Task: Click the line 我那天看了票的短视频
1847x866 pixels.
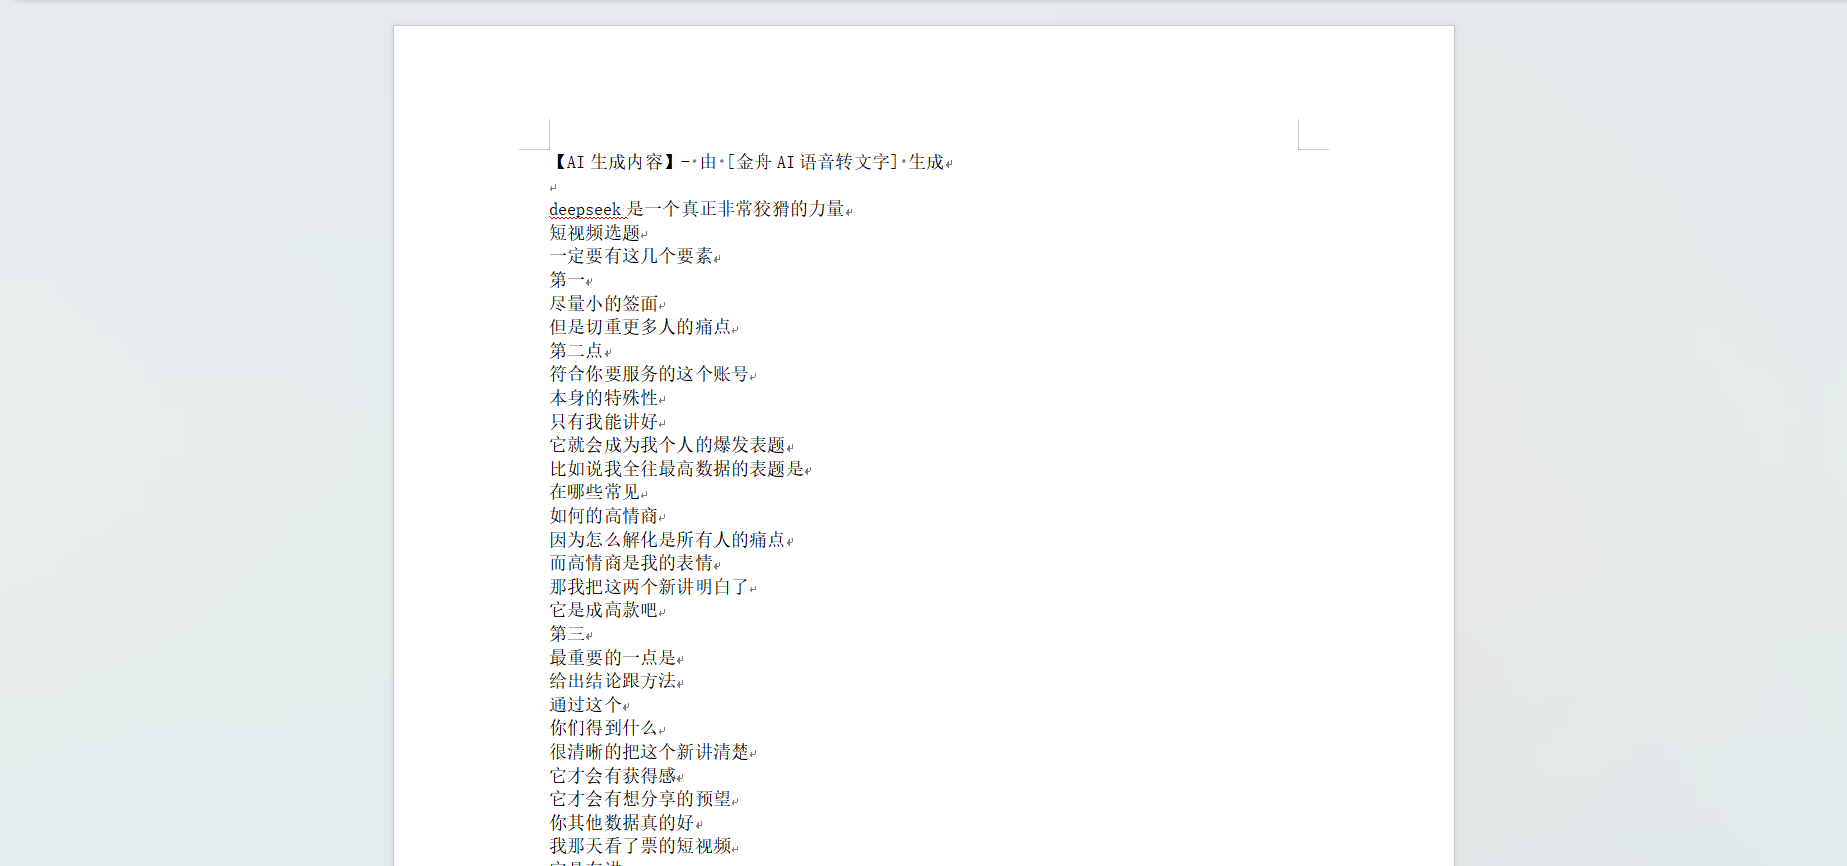Action: point(640,846)
